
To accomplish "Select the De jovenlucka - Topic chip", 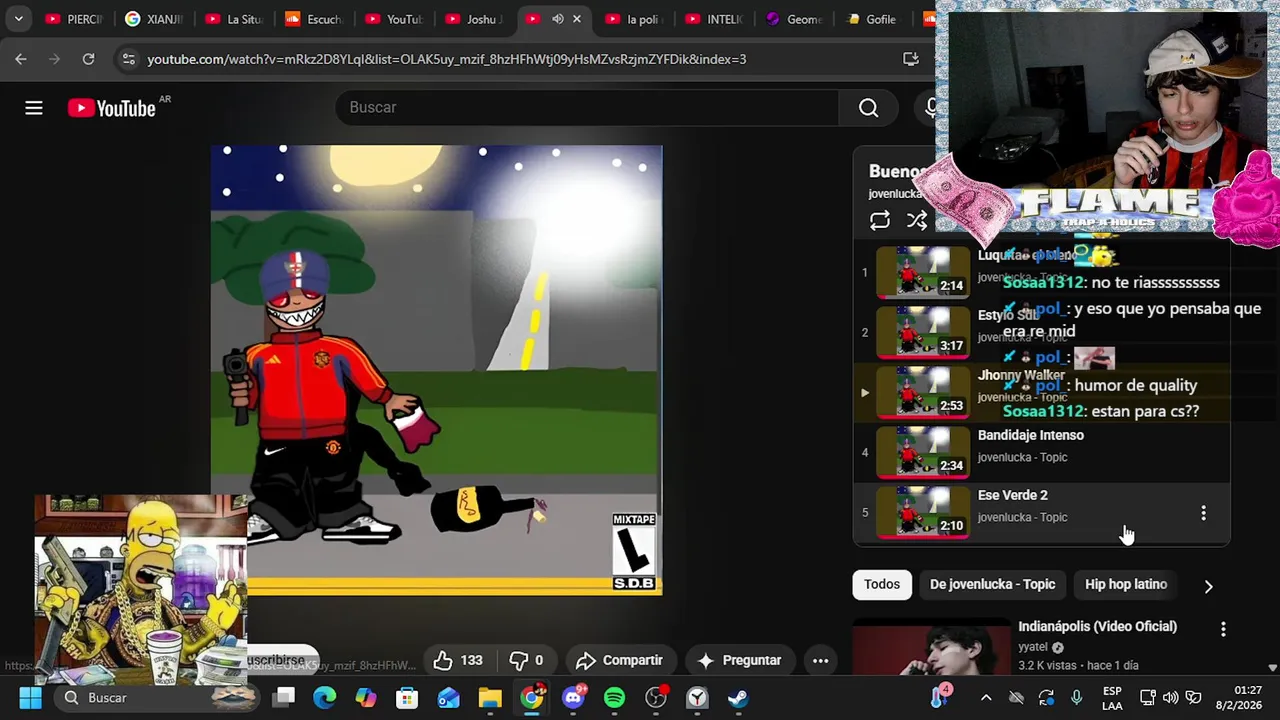I will 992,584.
